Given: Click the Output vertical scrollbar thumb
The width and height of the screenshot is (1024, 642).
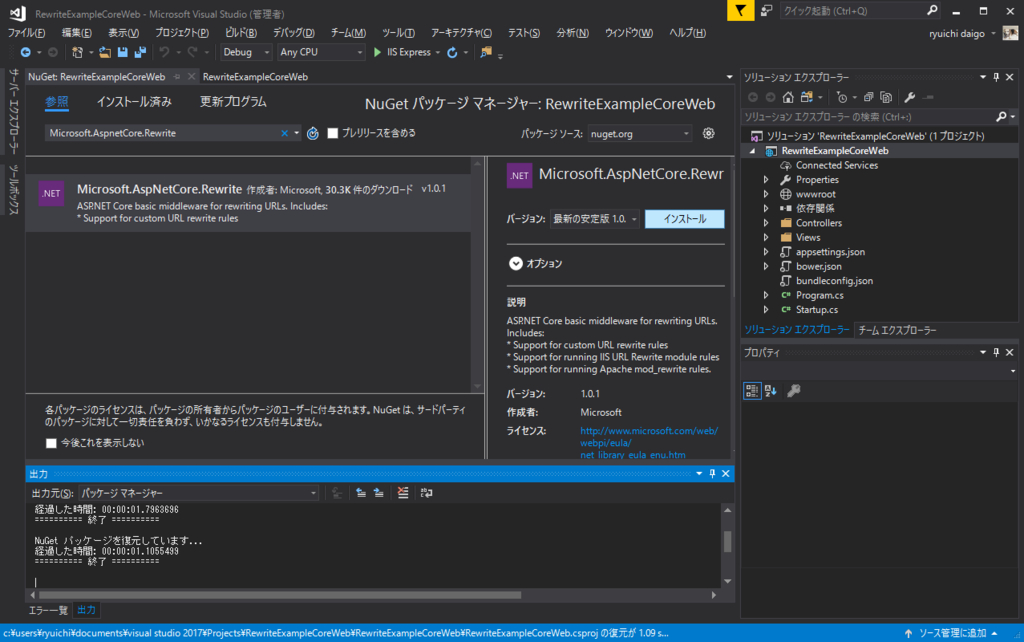Looking at the screenshot, I should (x=727, y=541).
